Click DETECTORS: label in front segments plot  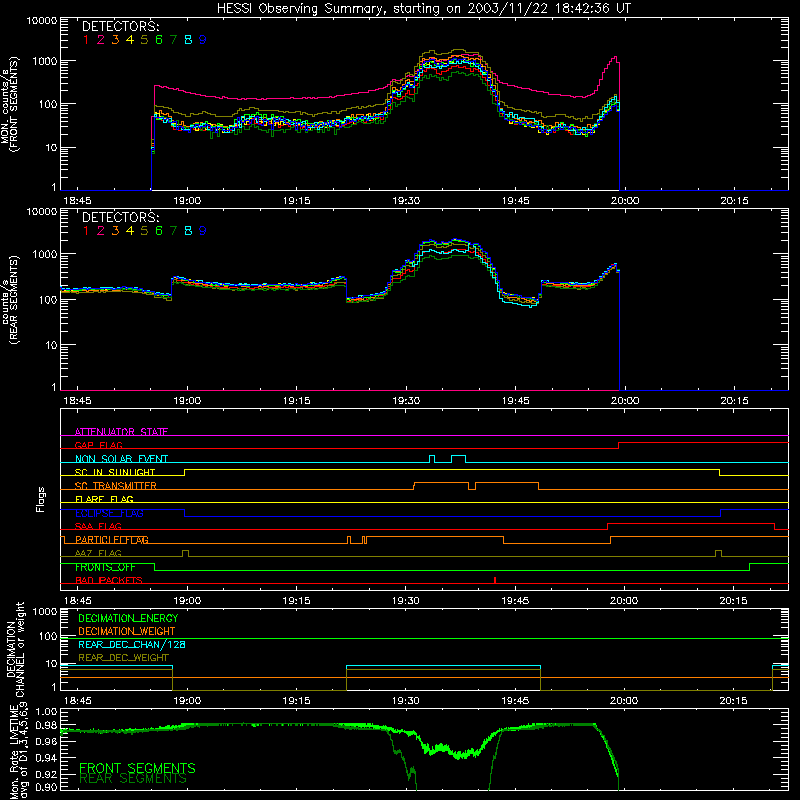(121, 26)
